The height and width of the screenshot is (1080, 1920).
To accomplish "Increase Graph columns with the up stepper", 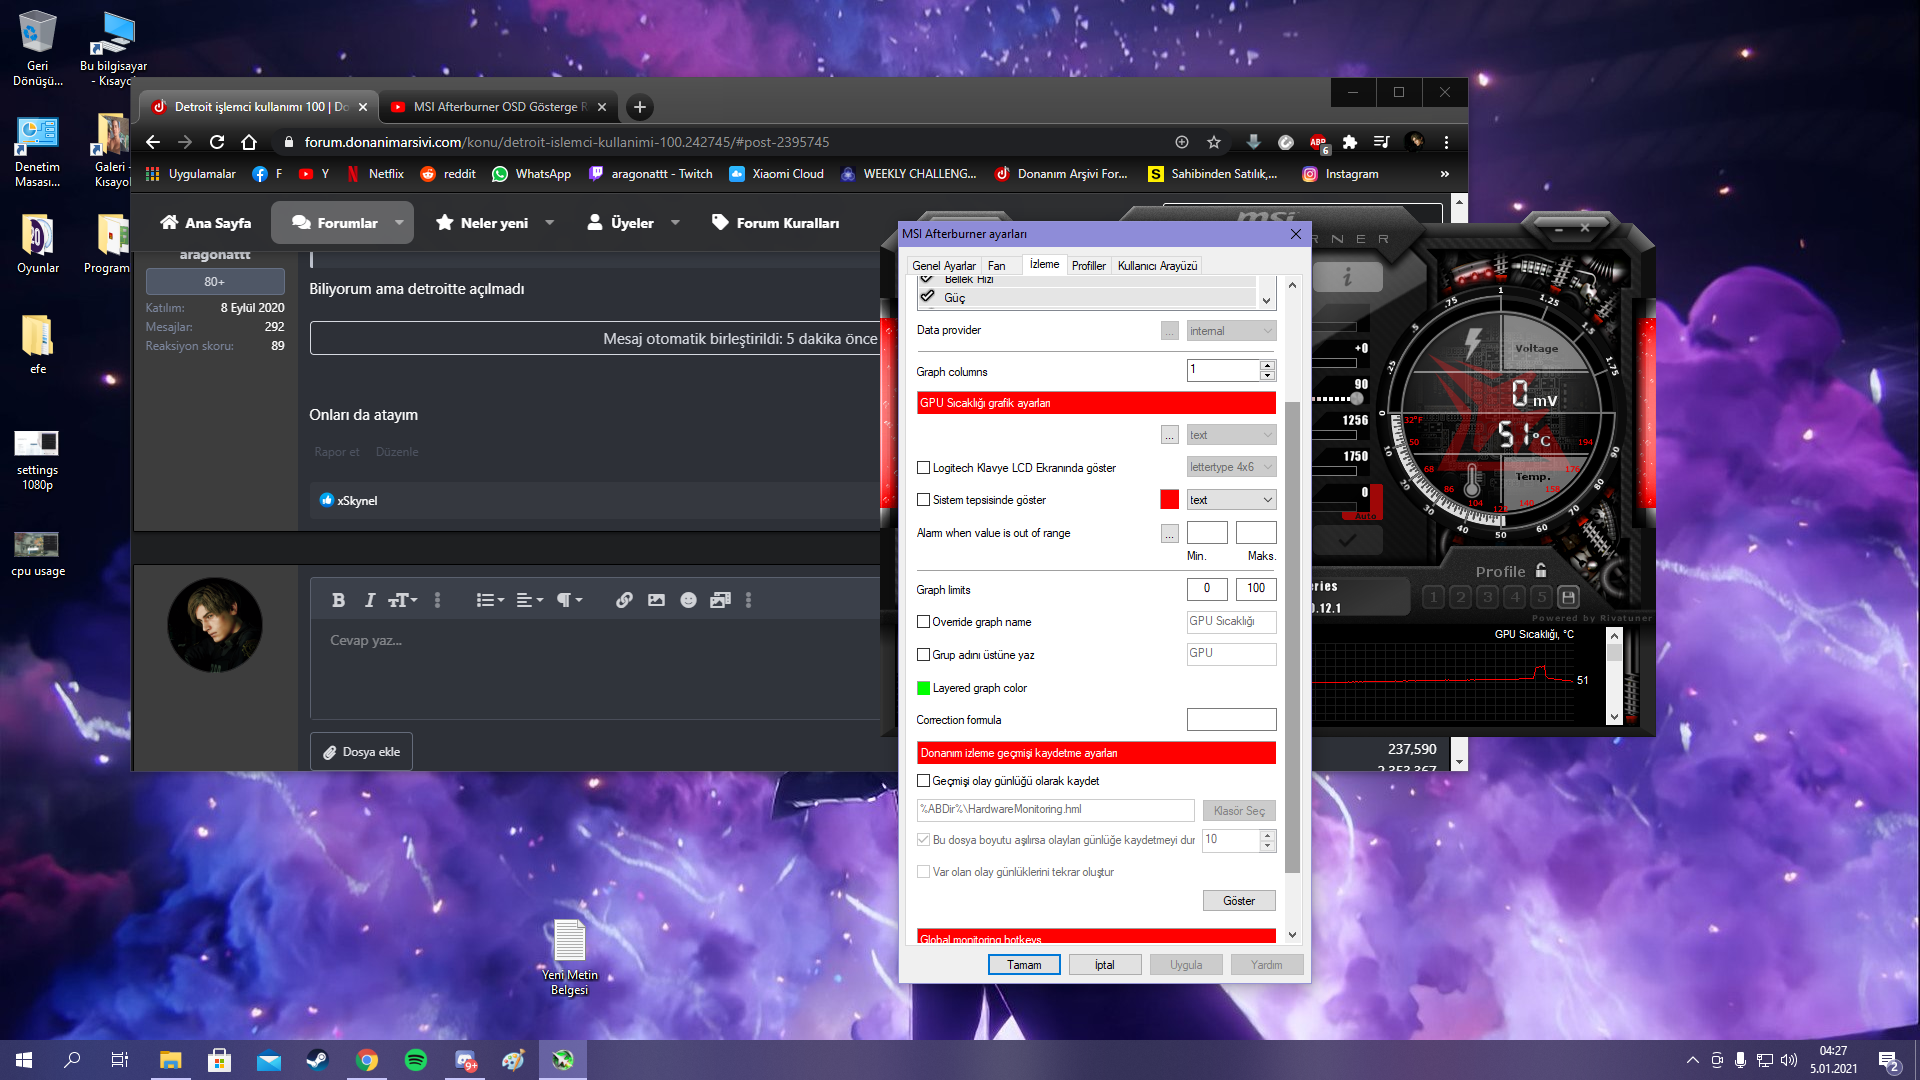I will point(1268,365).
